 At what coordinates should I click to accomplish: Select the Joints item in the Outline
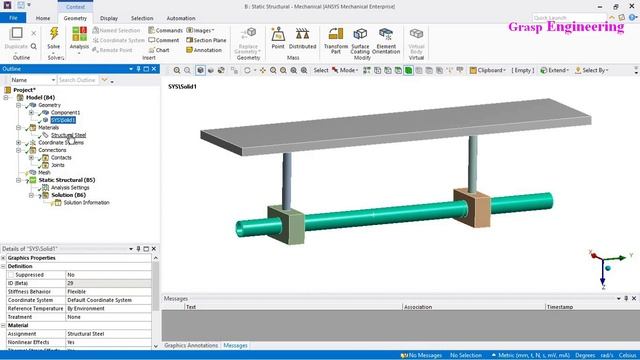point(58,165)
